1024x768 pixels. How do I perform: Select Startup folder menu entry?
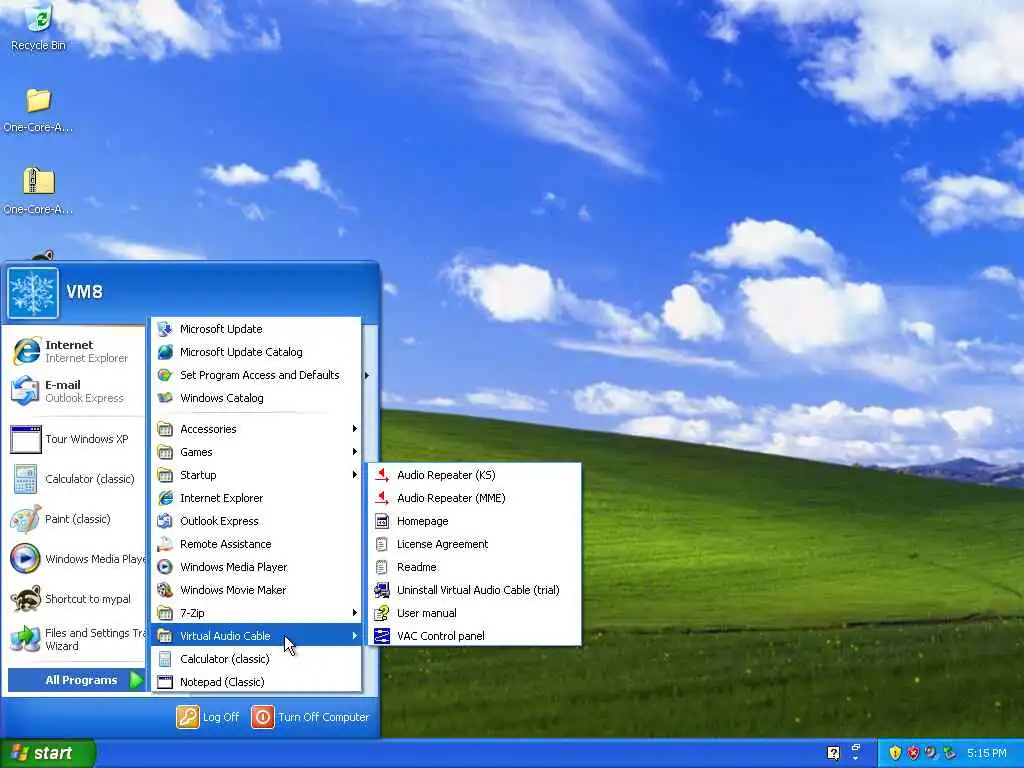pyautogui.click(x=257, y=475)
